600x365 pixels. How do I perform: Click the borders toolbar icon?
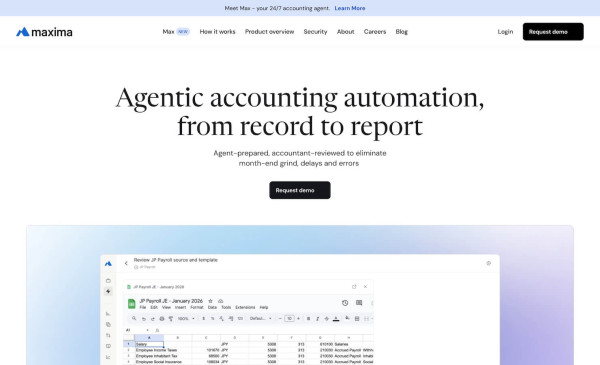coord(357,319)
